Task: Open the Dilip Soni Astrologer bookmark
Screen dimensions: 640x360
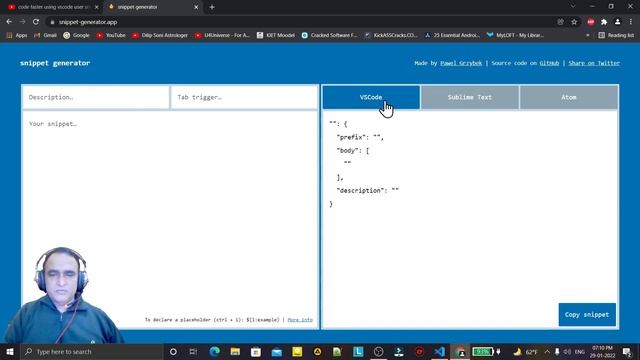Action: tap(160, 35)
